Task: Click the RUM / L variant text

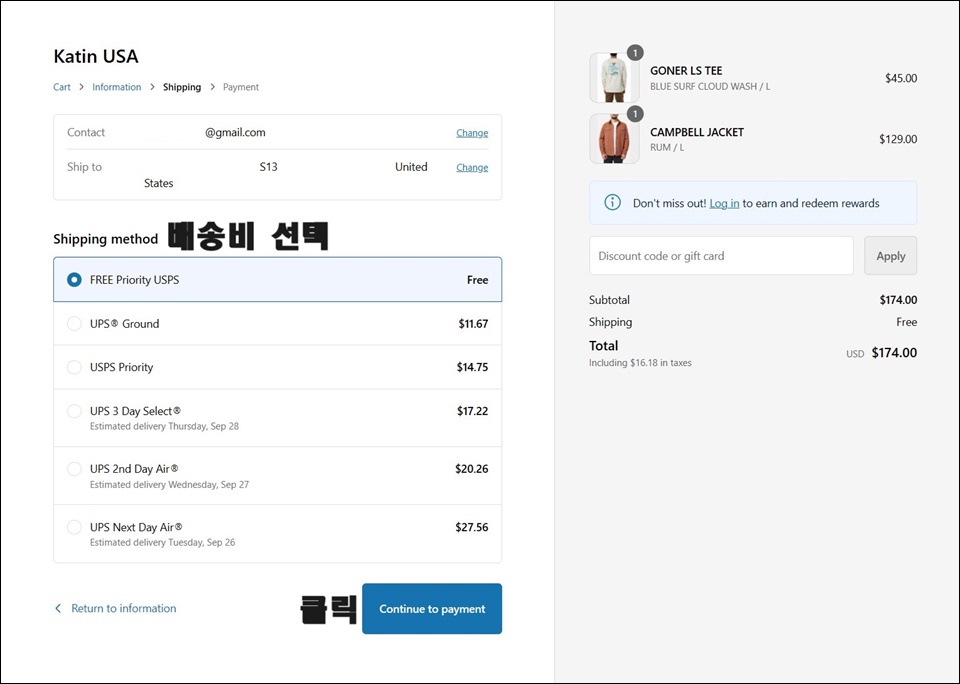Action: pos(667,148)
